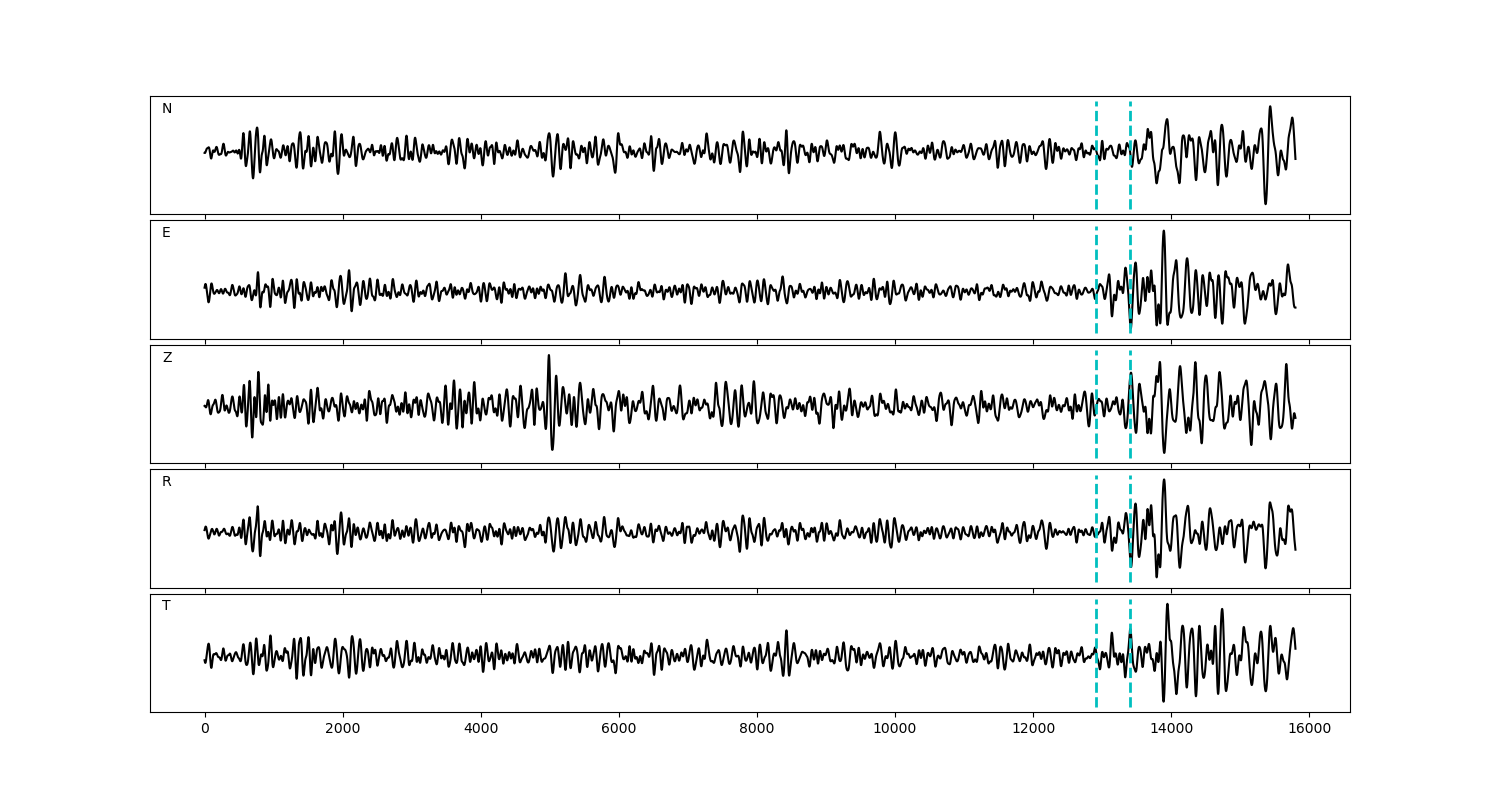Screen dimensions: 1500x800
Task: Click the 2000 x-axis tick label
Action: (x=343, y=729)
